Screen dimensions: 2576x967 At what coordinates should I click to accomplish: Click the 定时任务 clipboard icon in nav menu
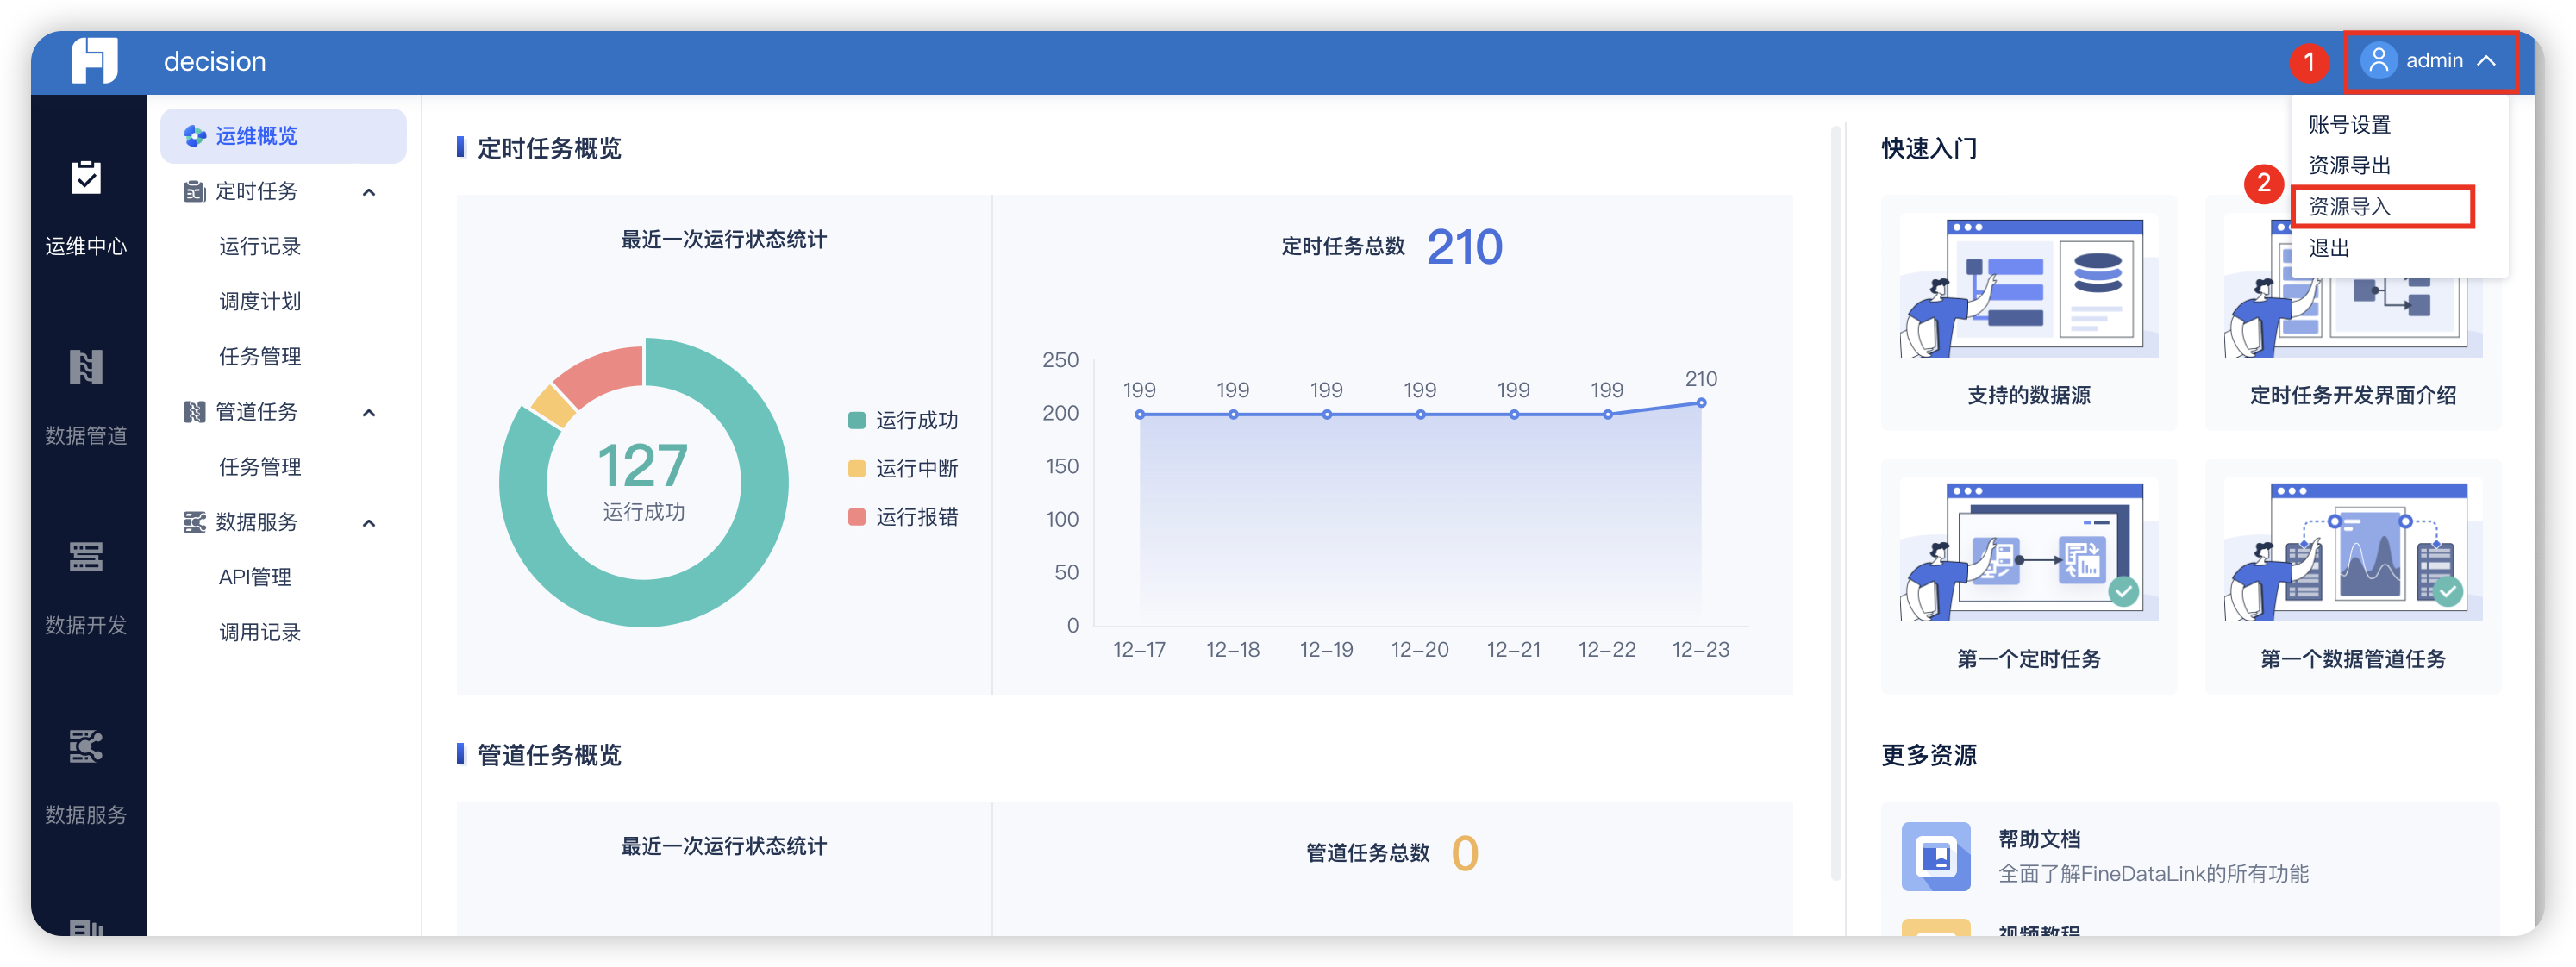(x=193, y=191)
